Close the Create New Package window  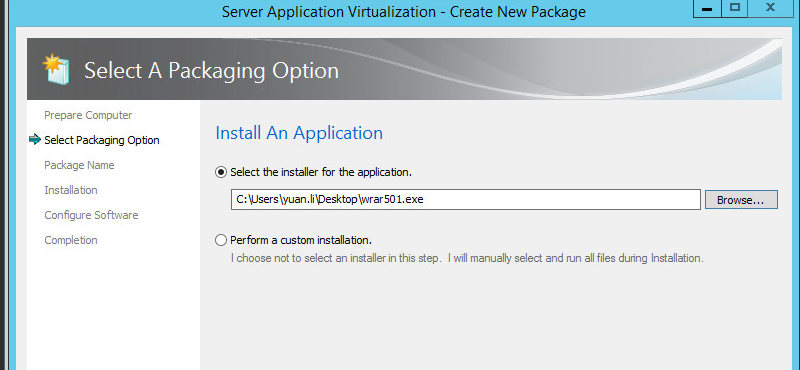771,9
